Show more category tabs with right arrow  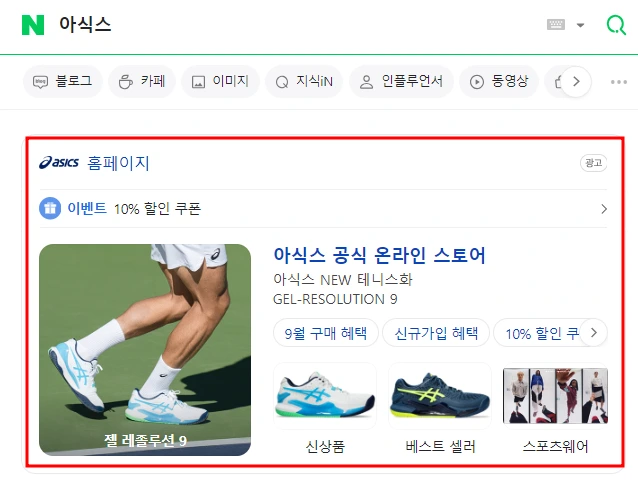tap(576, 81)
